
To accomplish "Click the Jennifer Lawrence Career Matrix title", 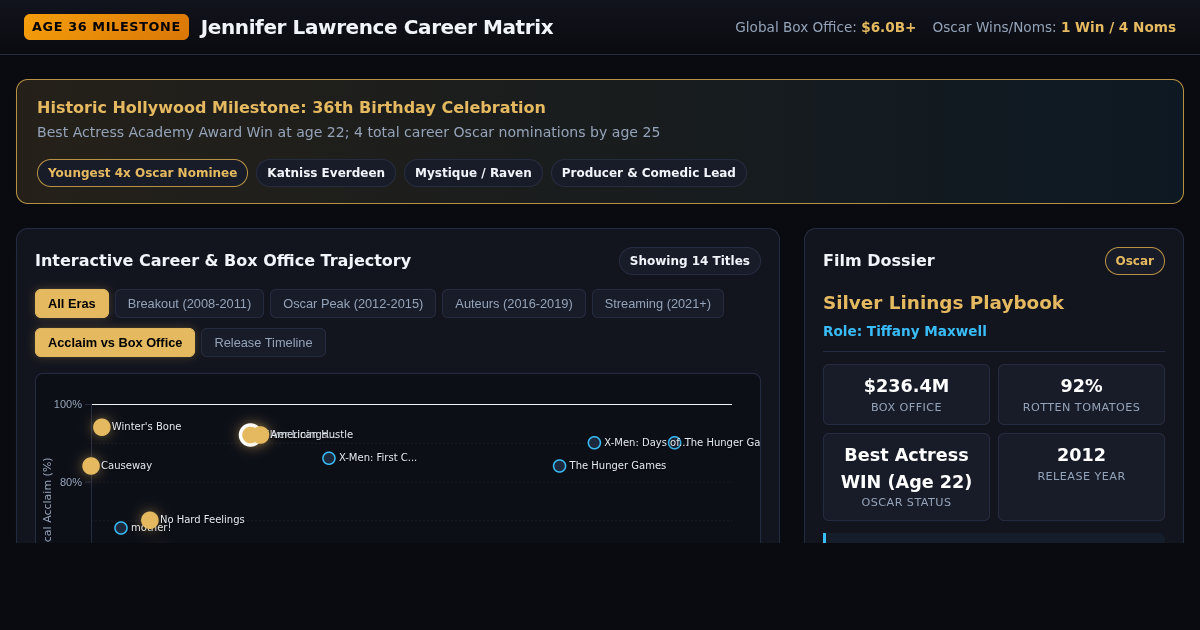I will coord(377,27).
